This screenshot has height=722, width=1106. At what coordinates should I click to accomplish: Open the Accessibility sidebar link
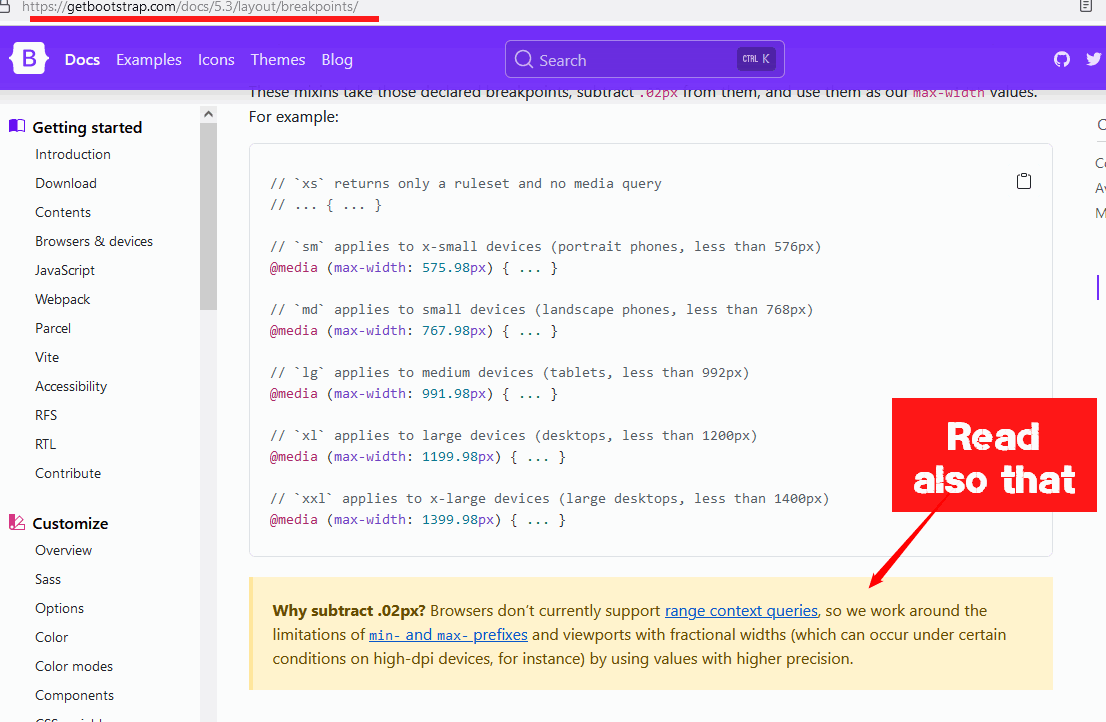[71, 386]
